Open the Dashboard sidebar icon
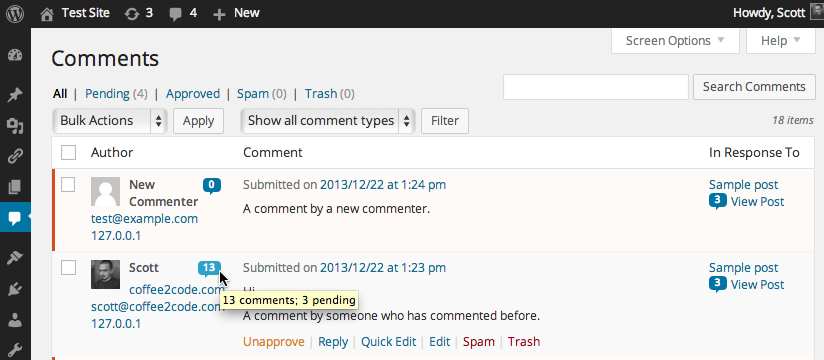Screen dimensions: 824x360 pyautogui.click(x=15, y=55)
